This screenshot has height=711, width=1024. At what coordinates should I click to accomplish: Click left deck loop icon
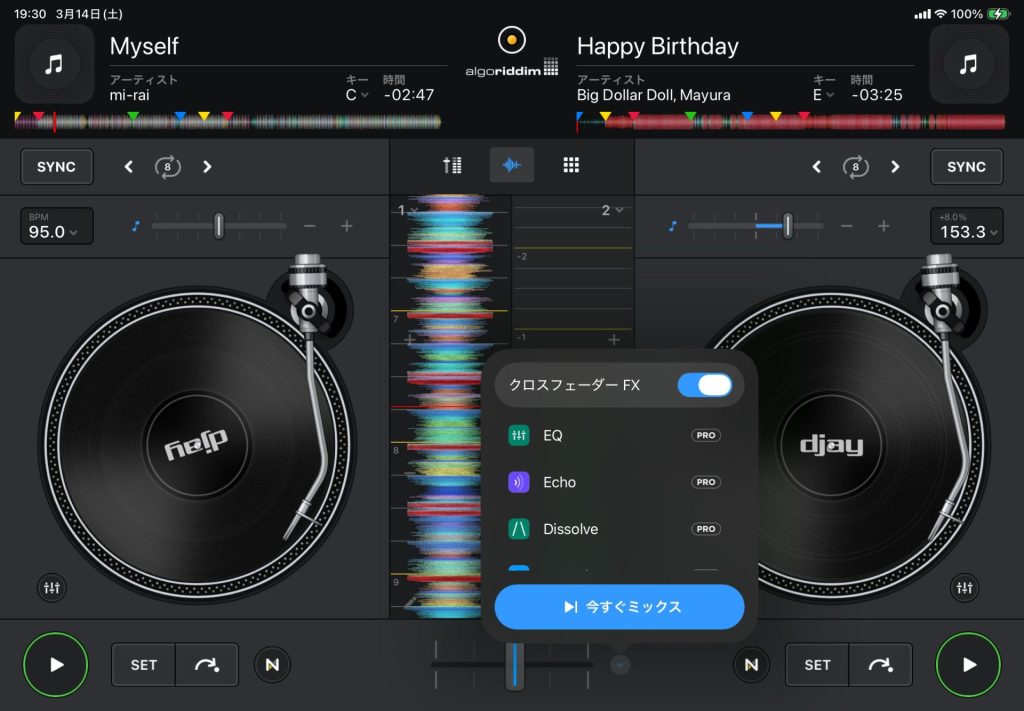(168, 167)
